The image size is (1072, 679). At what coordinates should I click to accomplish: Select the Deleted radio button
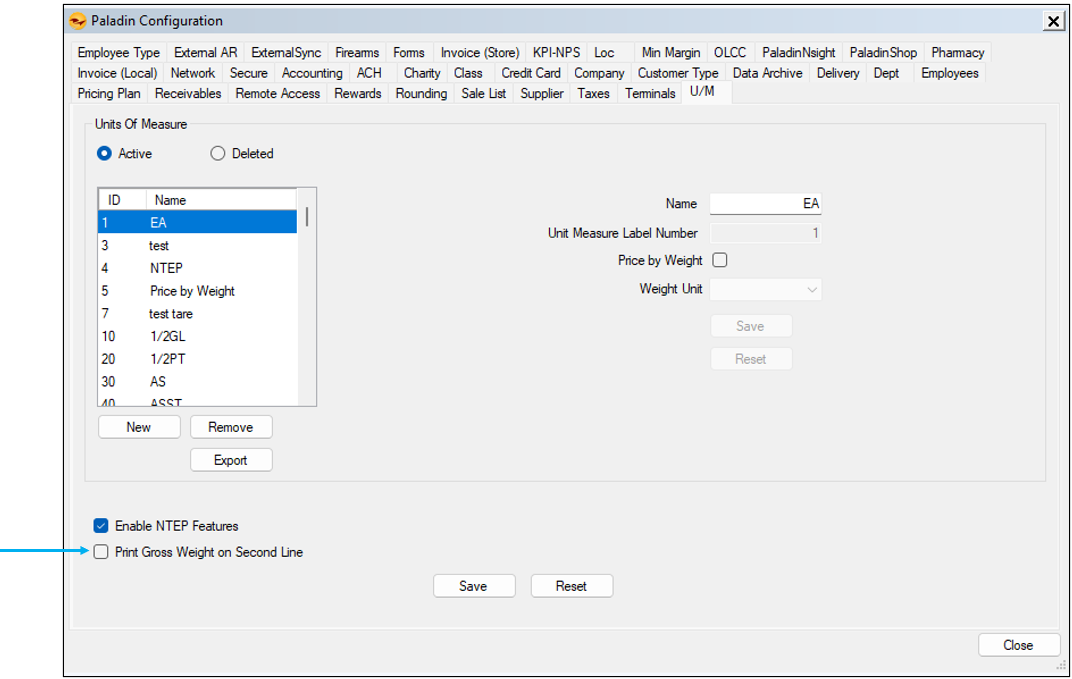pos(218,154)
